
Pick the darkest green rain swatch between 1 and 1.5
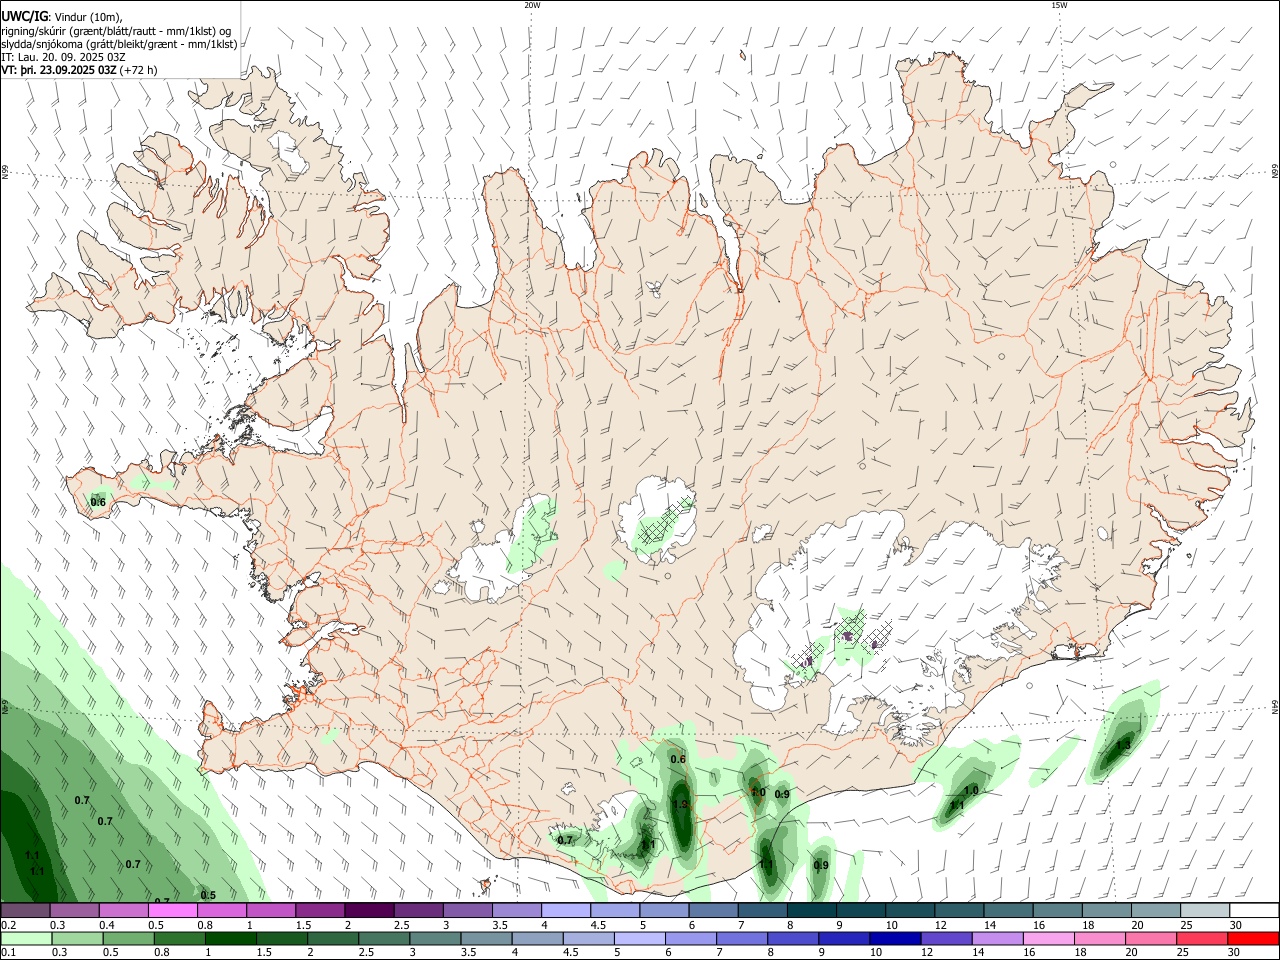230,938
